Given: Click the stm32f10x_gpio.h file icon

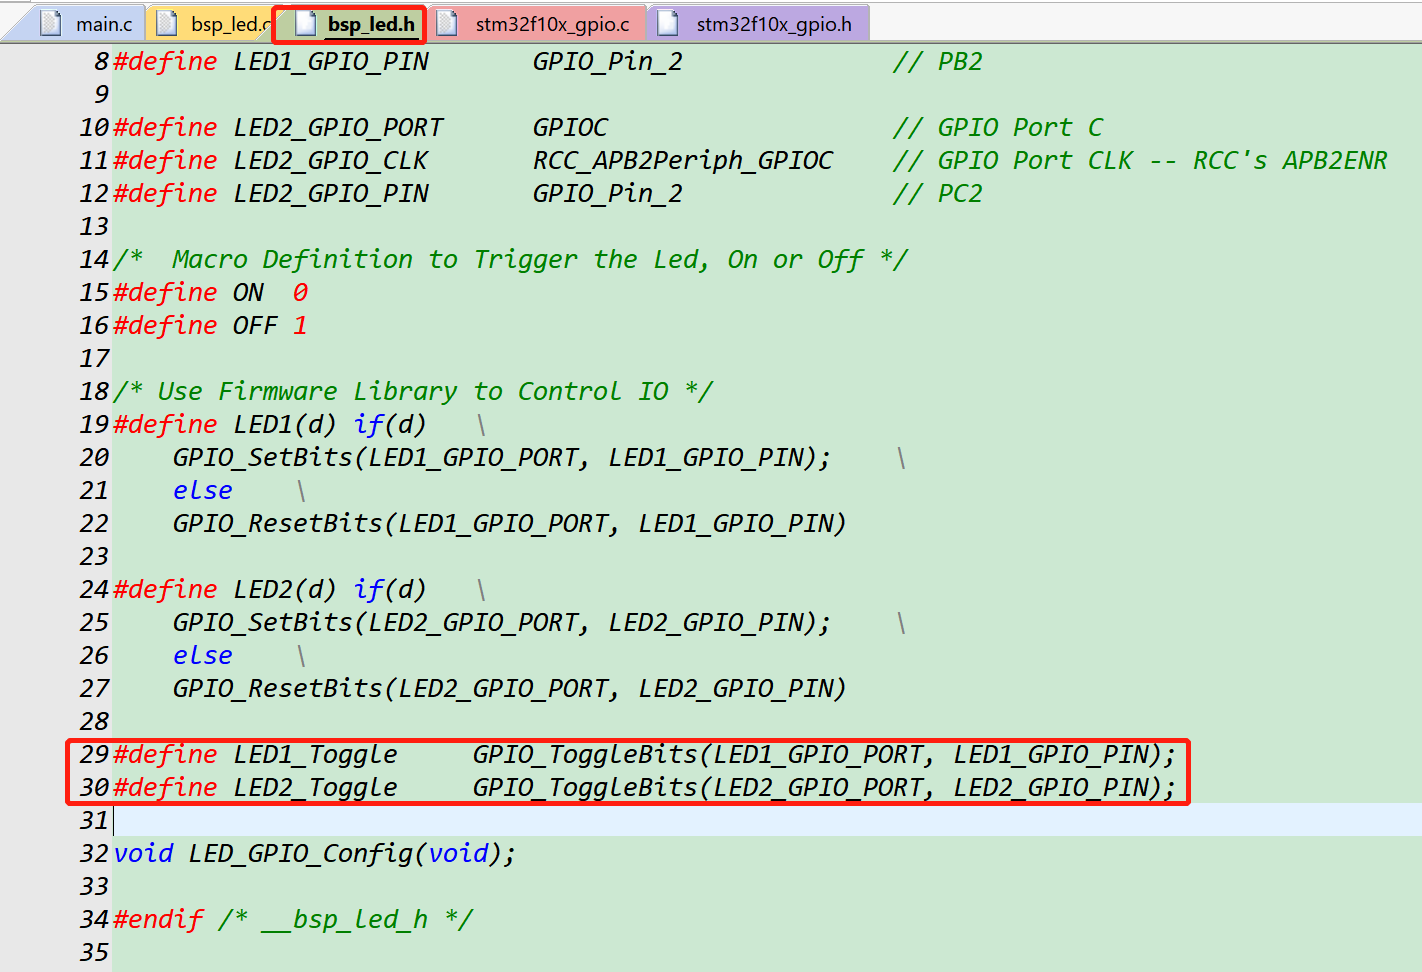Looking at the screenshot, I should tap(668, 23).
